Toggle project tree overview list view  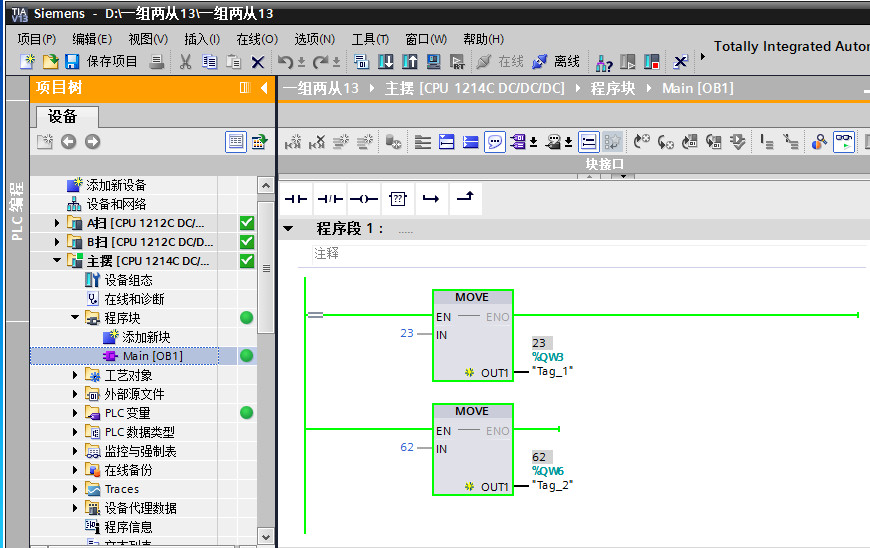[x=236, y=142]
